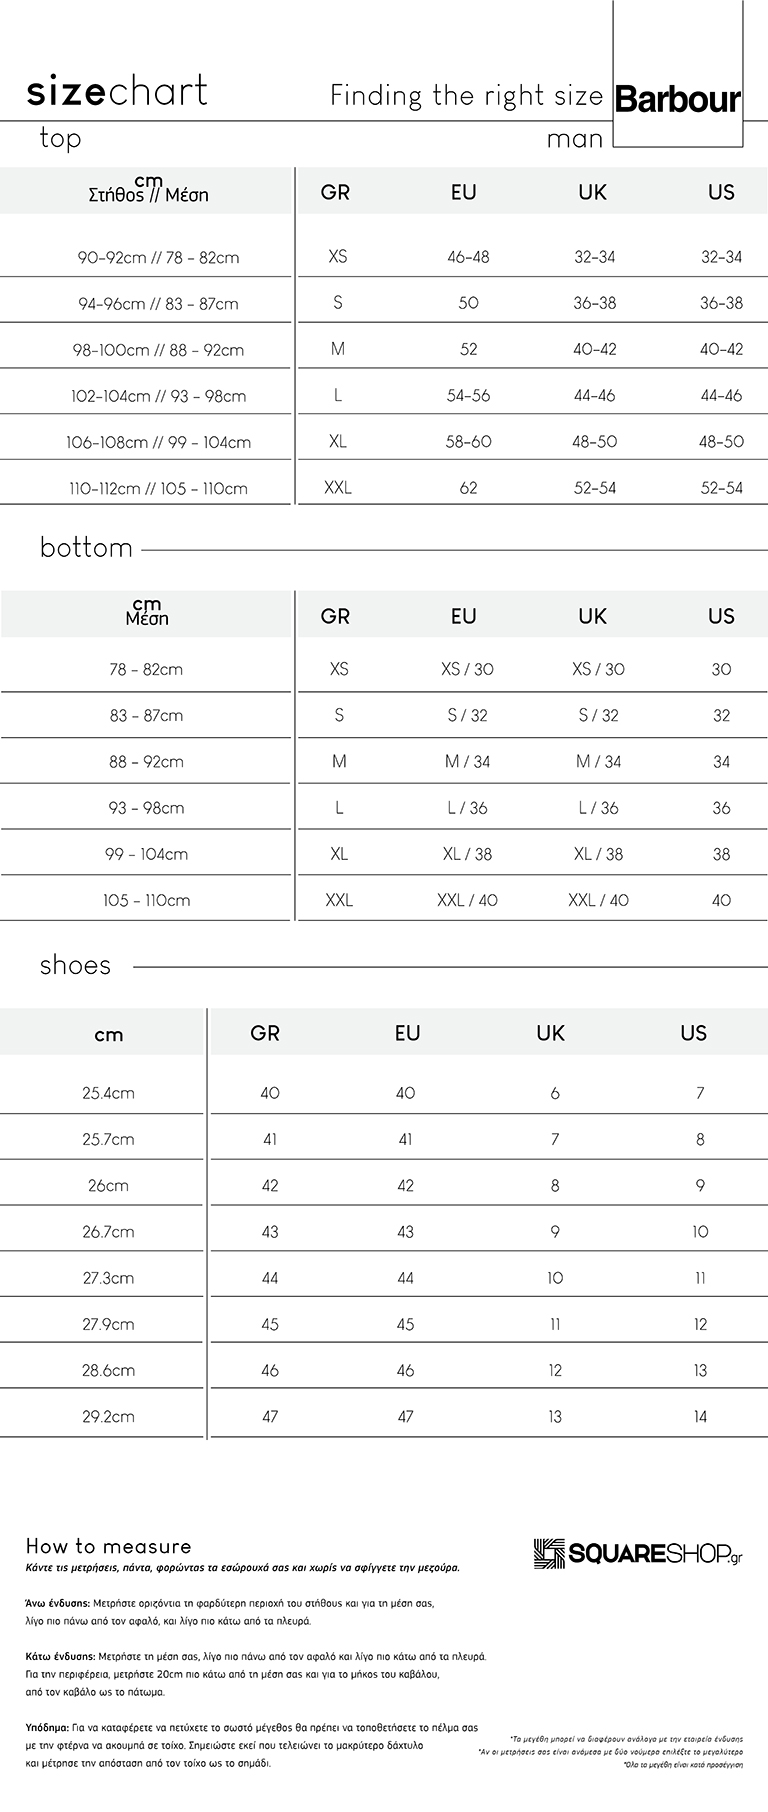The width and height of the screenshot is (768, 1812).
Task: Click the sizechart title text
Action: (117, 91)
